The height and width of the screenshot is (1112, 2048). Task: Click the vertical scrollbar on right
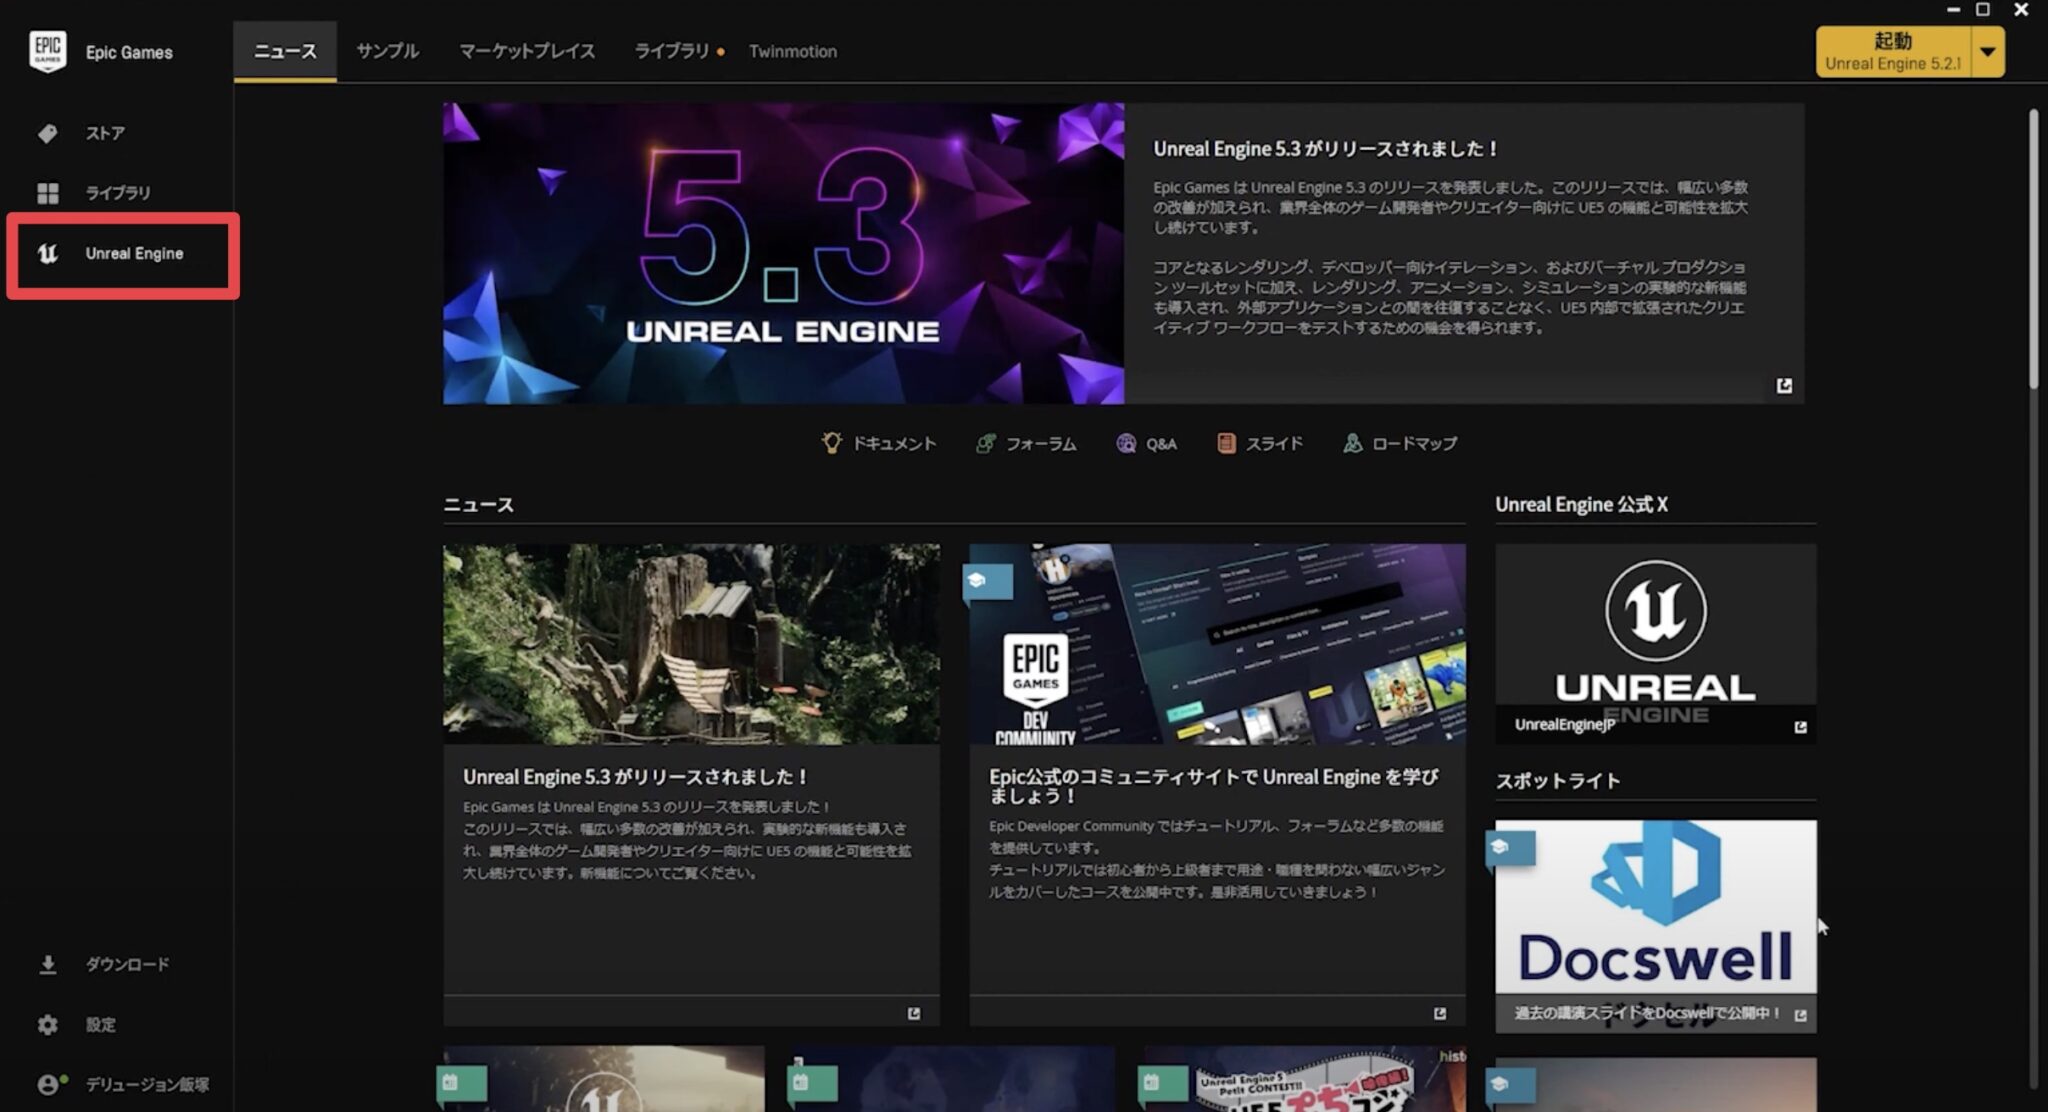click(2033, 250)
